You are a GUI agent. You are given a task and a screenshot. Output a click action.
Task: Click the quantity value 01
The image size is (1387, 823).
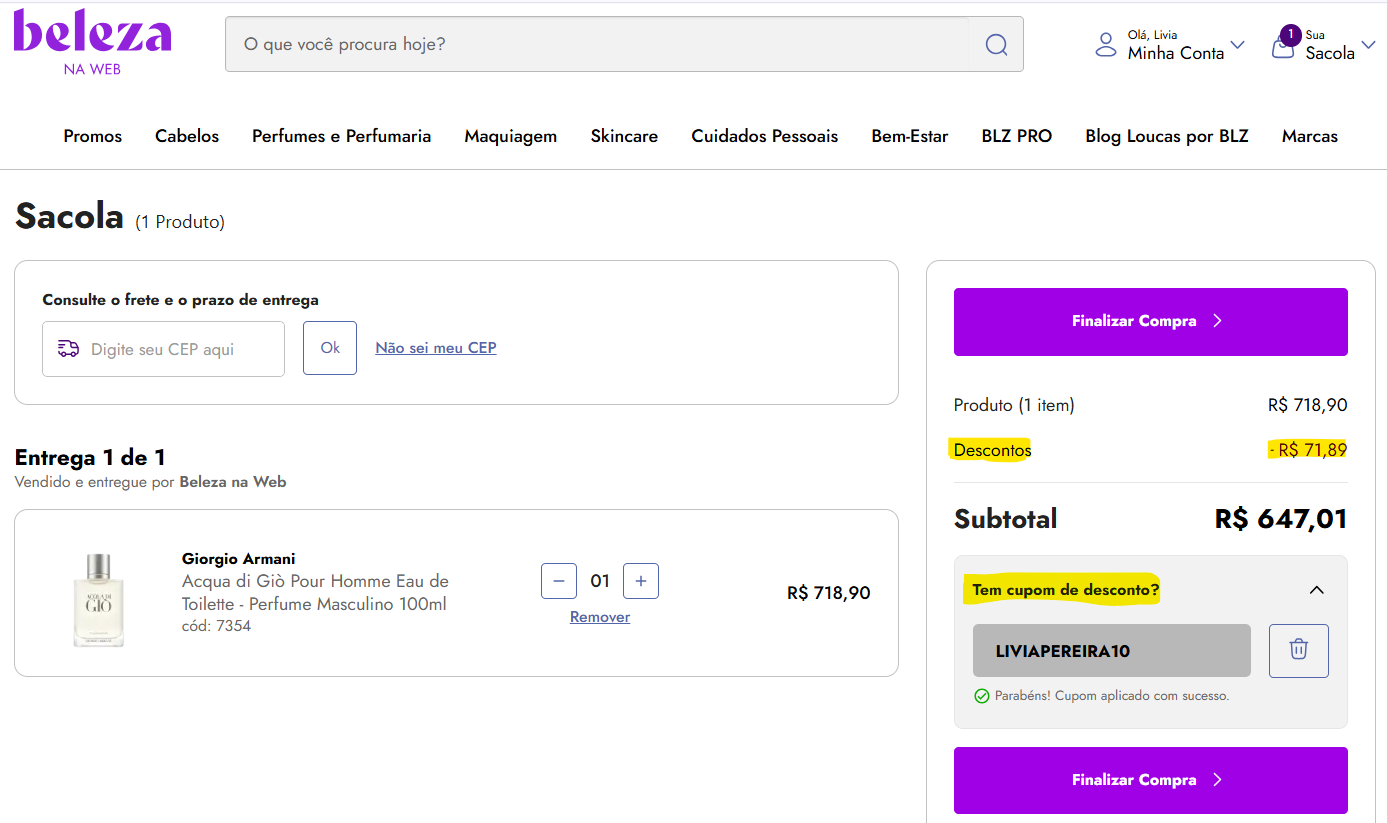(x=600, y=581)
